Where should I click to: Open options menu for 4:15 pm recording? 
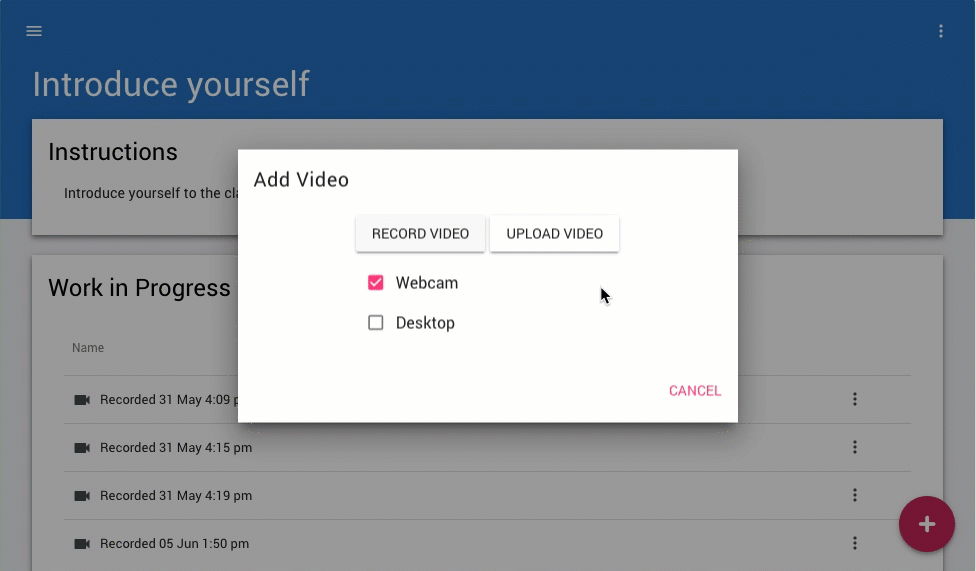pos(854,448)
